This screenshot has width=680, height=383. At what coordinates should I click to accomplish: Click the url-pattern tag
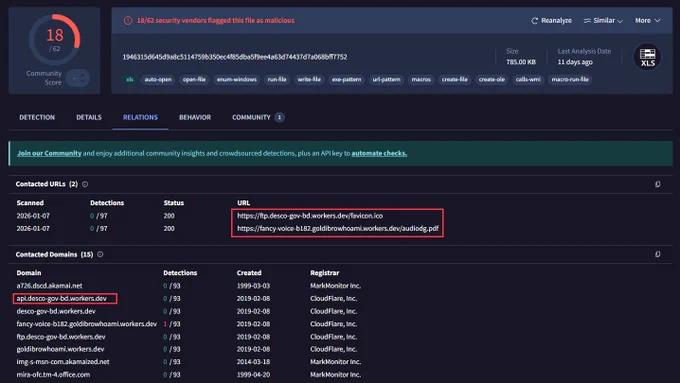pyautogui.click(x=386, y=79)
